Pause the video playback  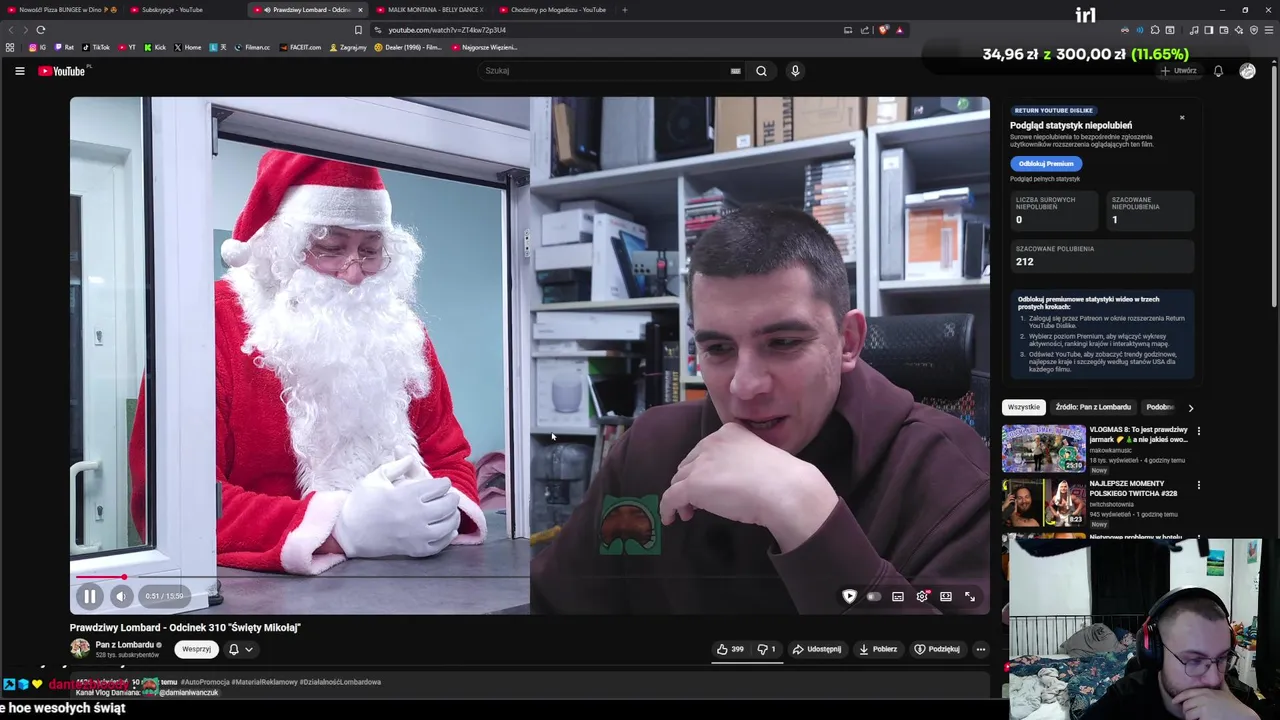89,596
